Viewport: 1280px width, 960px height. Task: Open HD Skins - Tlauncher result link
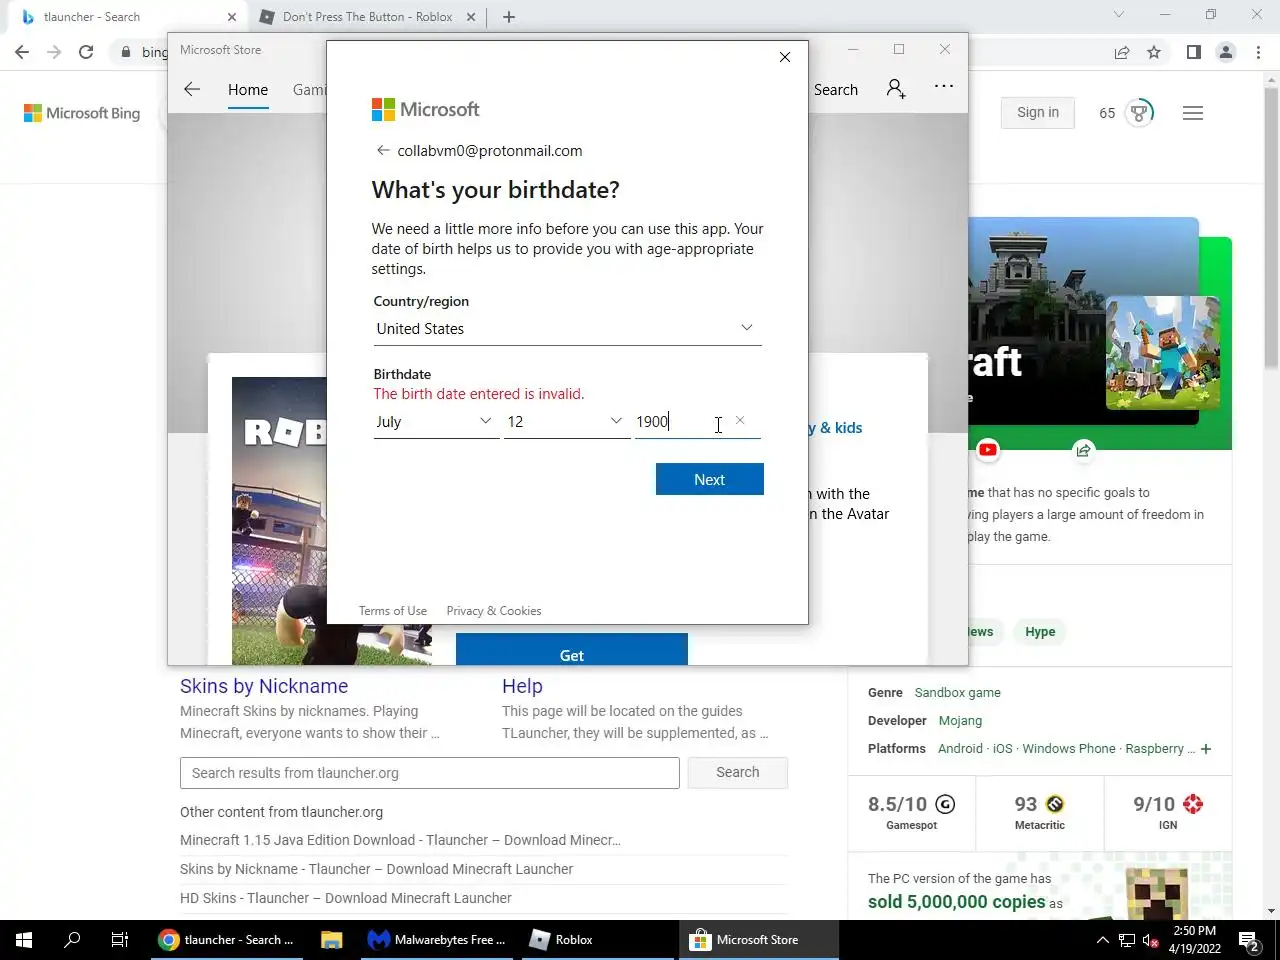346,898
